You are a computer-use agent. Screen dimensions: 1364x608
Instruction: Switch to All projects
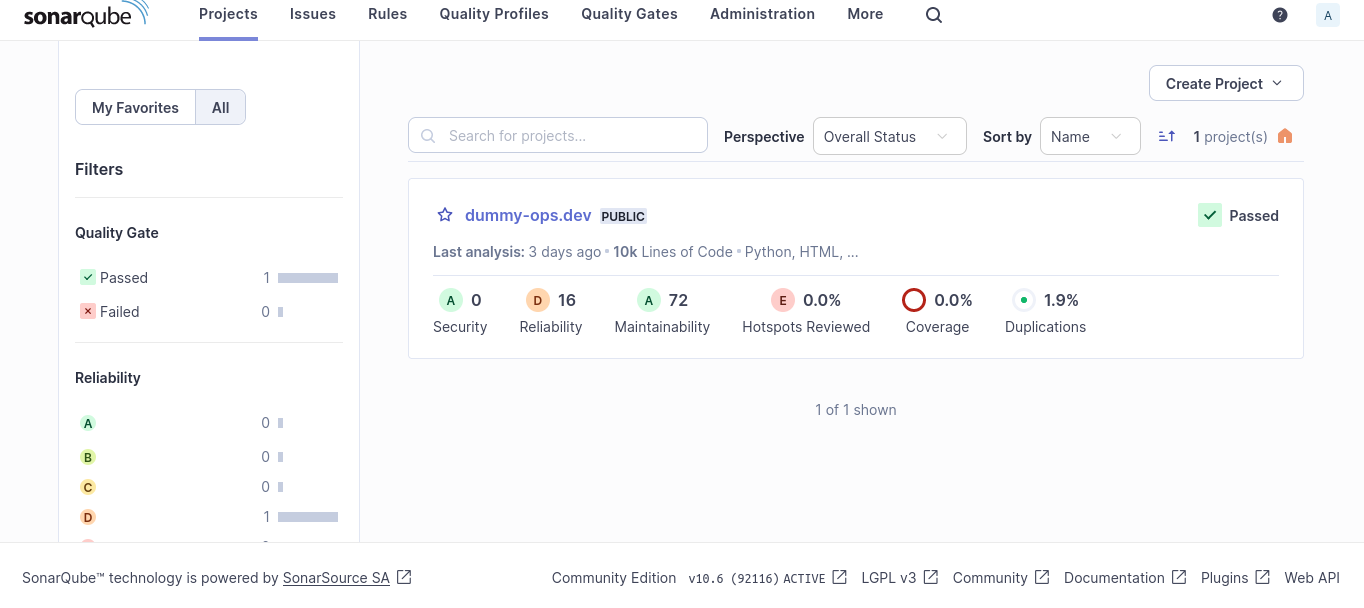[221, 108]
